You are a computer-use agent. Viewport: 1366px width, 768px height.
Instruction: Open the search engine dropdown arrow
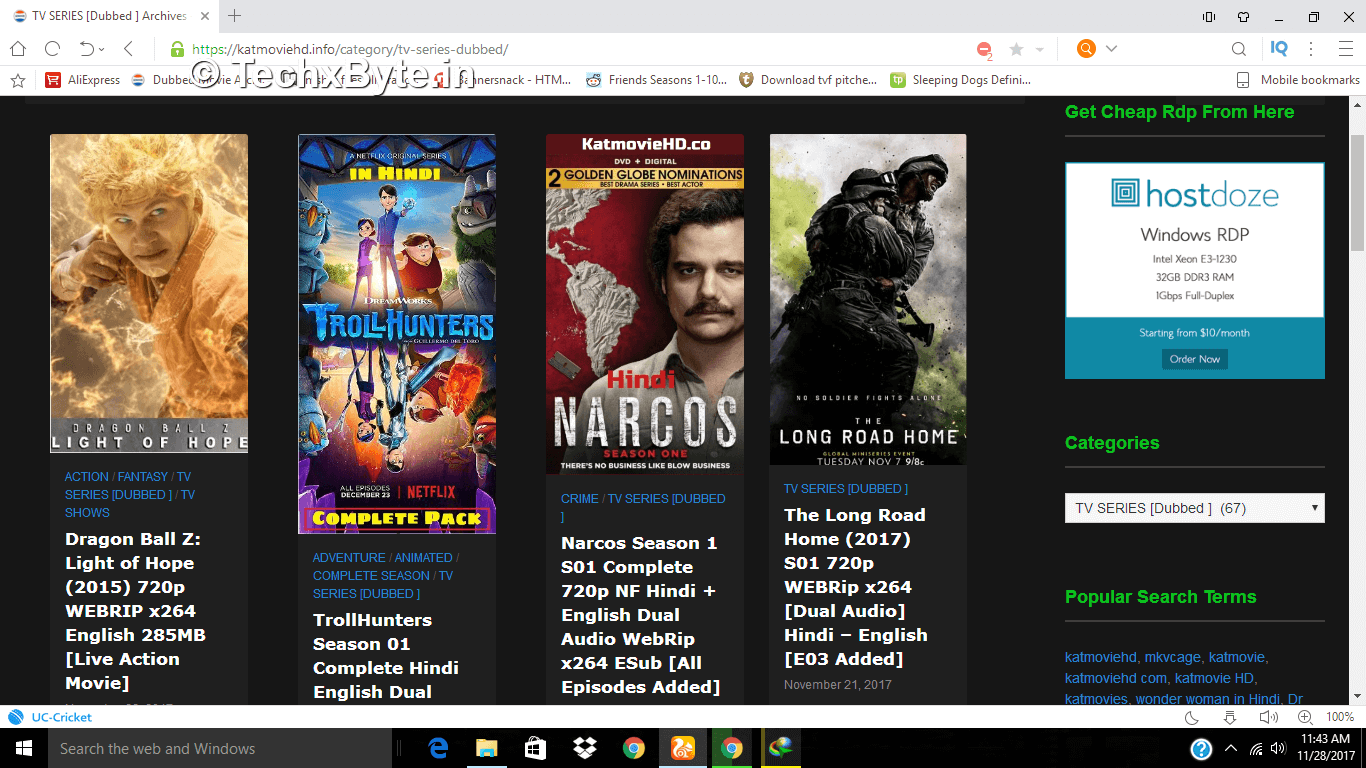point(1111,49)
